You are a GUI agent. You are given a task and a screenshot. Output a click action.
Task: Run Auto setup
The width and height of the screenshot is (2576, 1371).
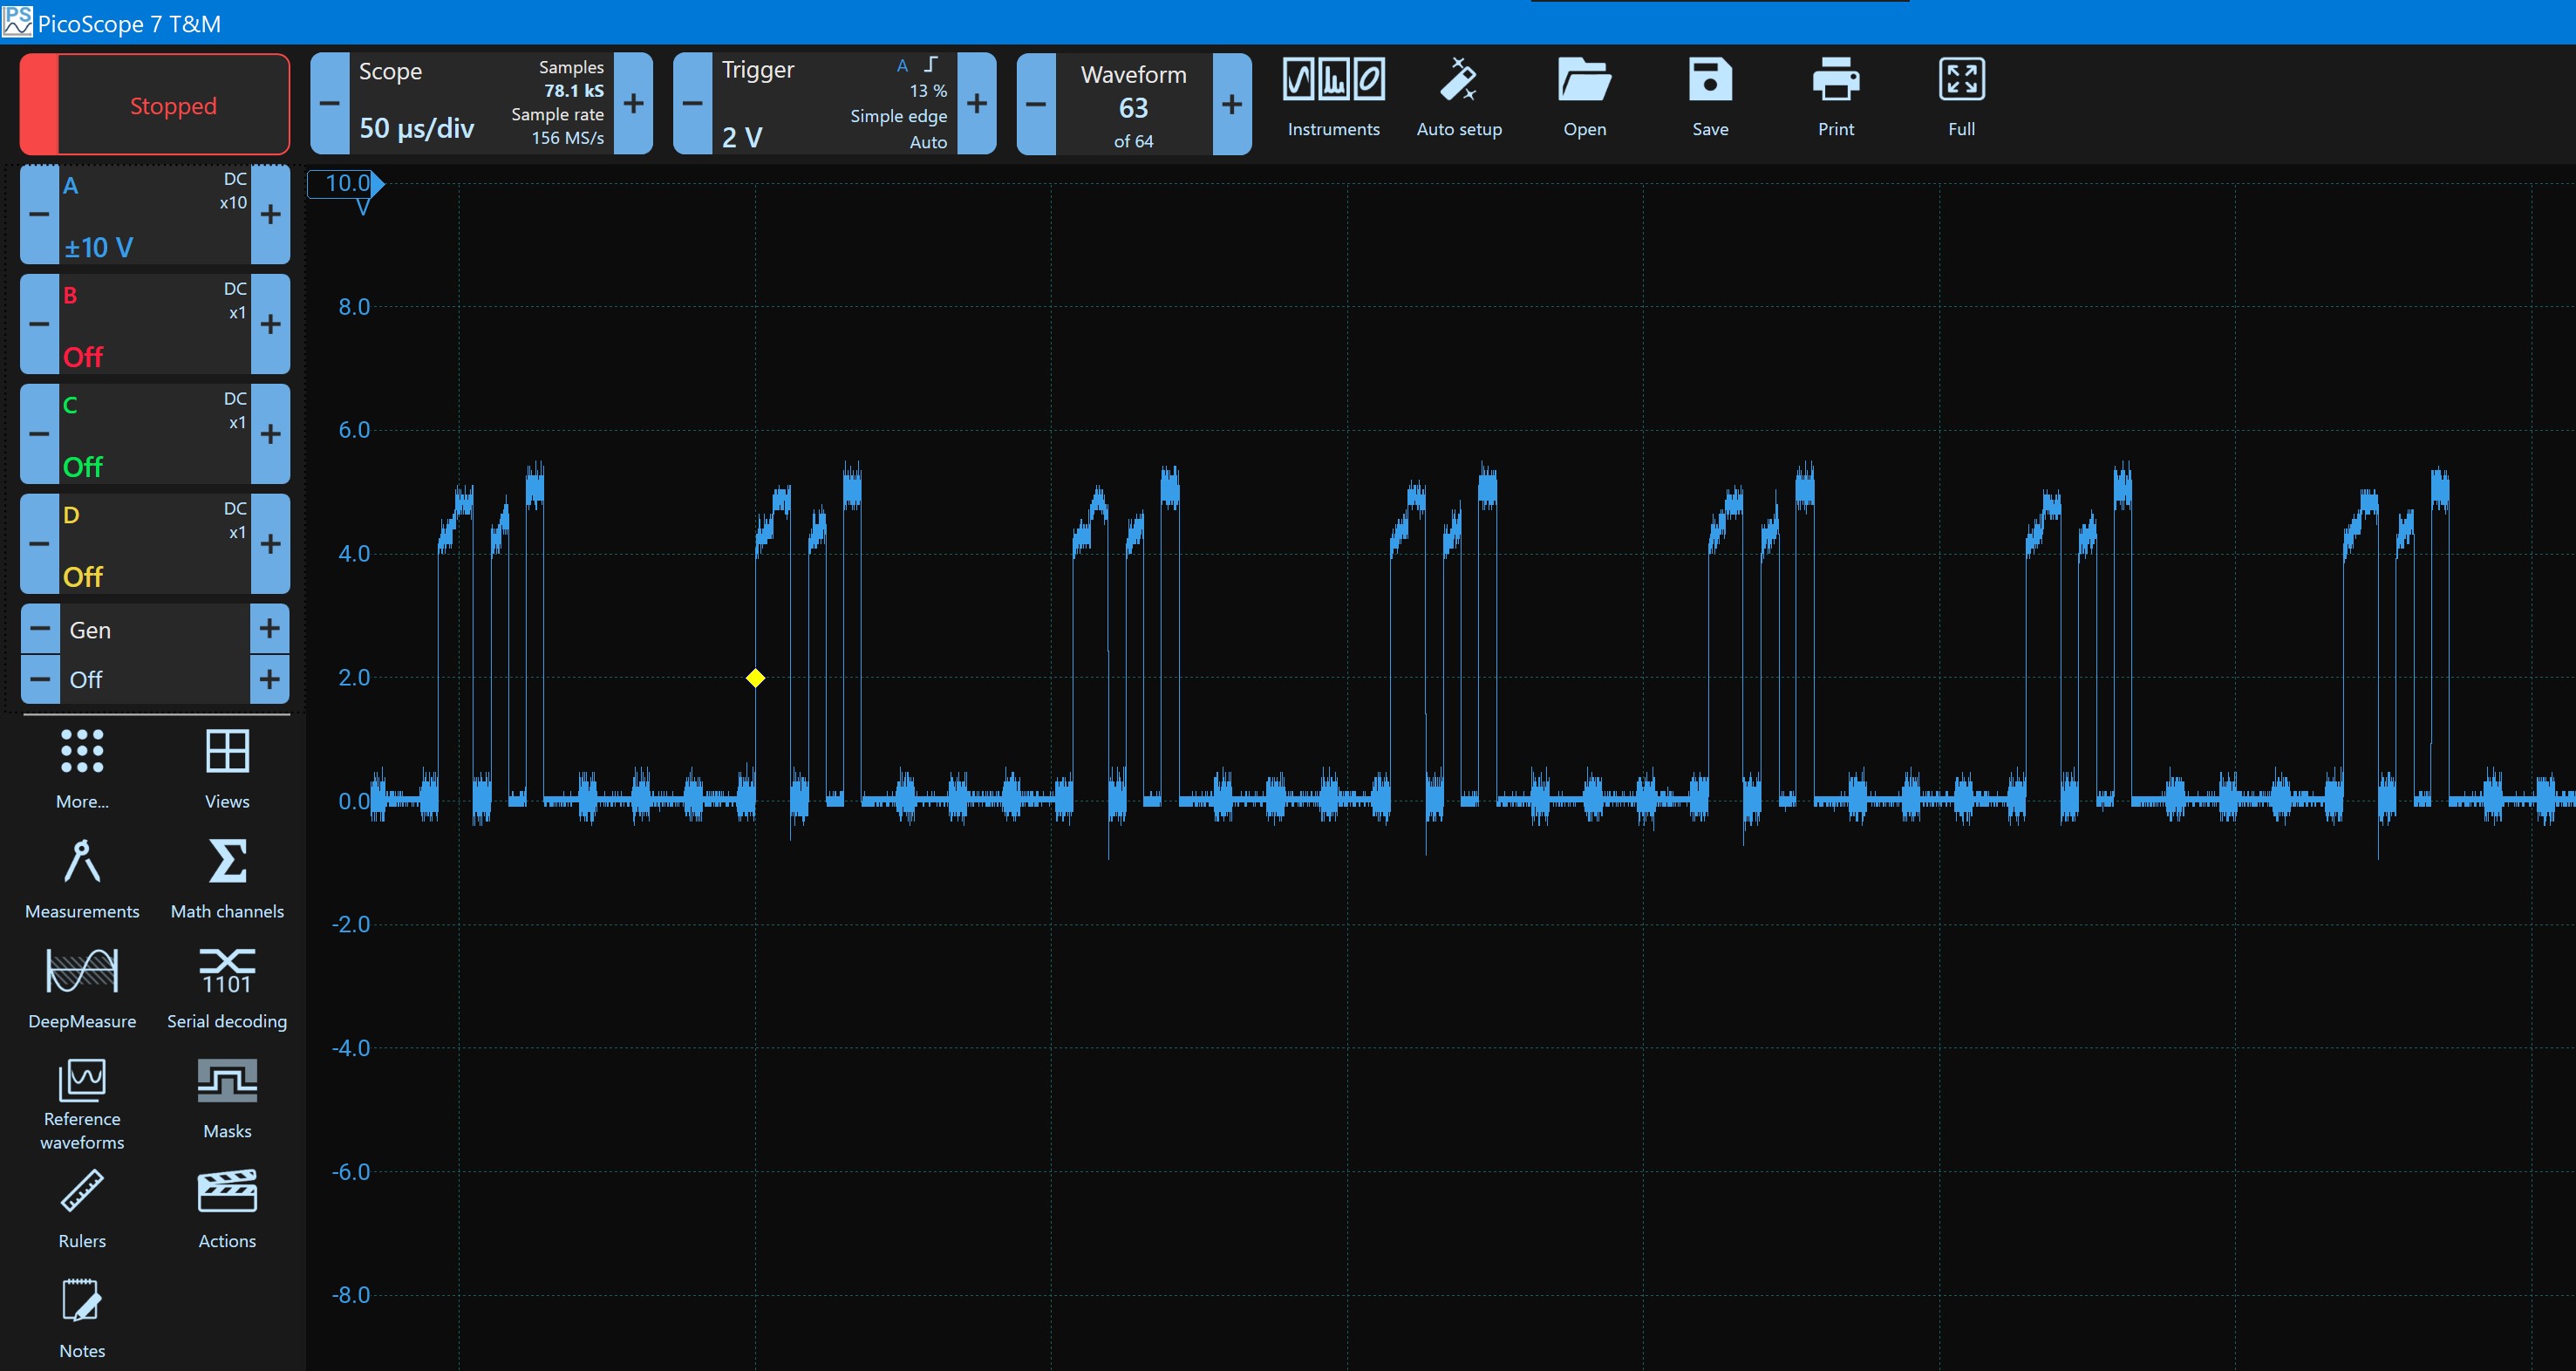pos(1459,98)
